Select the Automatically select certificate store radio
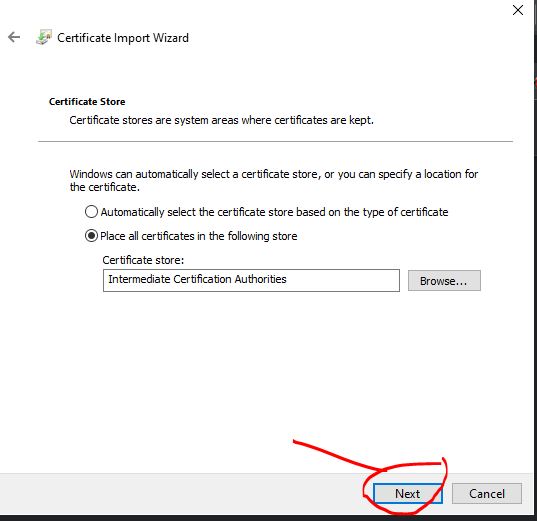537x521 pixels. pyautogui.click(x=91, y=212)
